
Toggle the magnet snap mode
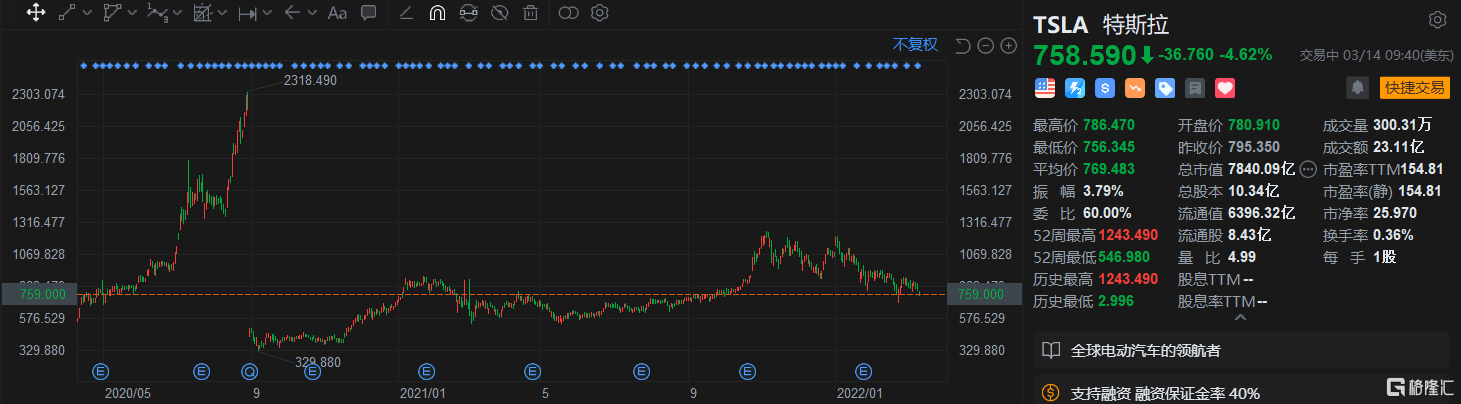coord(437,13)
